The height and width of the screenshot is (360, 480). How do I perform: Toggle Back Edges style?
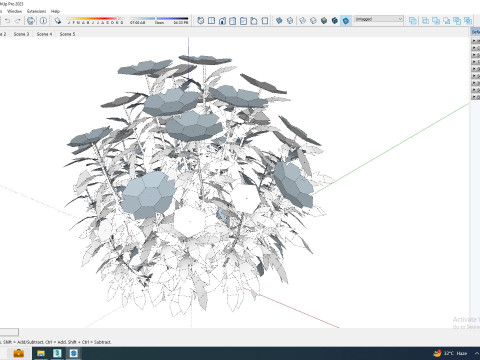coord(290,21)
